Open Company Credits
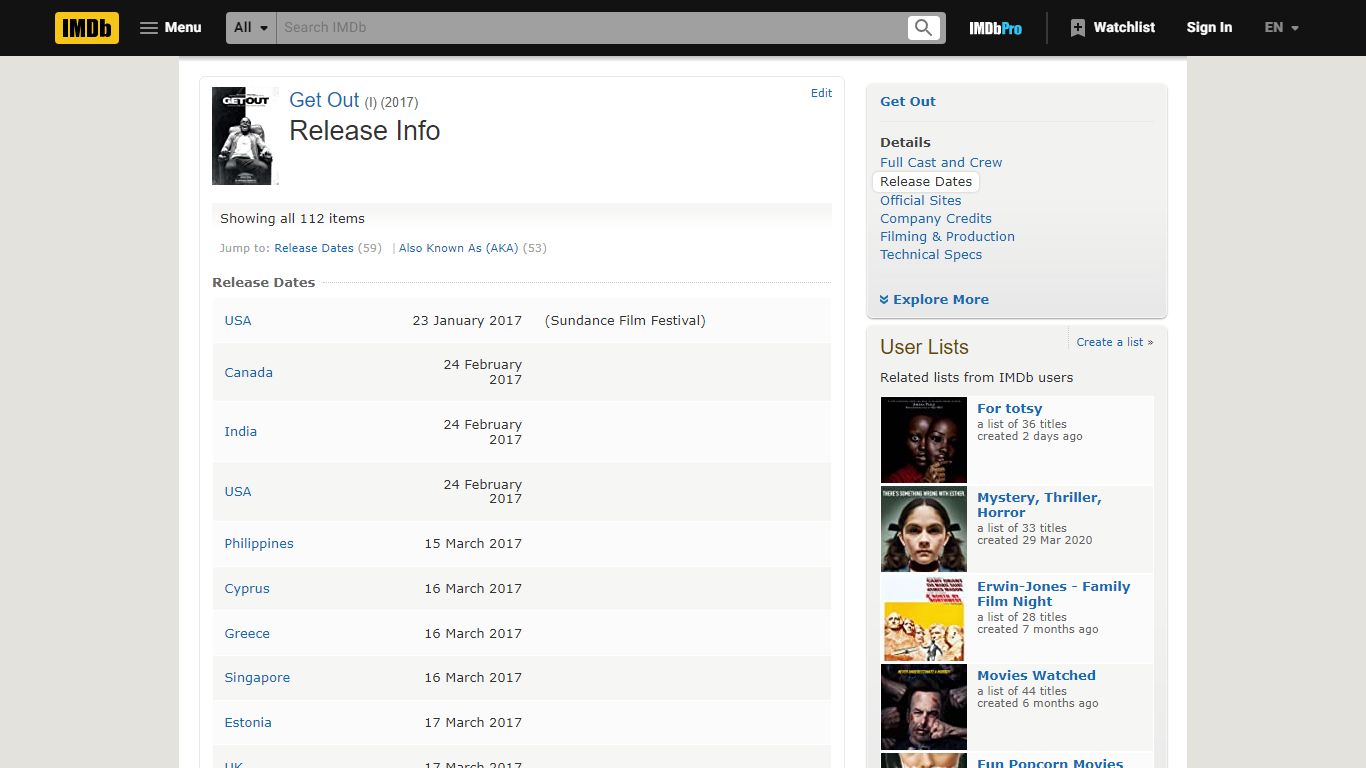Image resolution: width=1366 pixels, height=768 pixels. coord(936,219)
